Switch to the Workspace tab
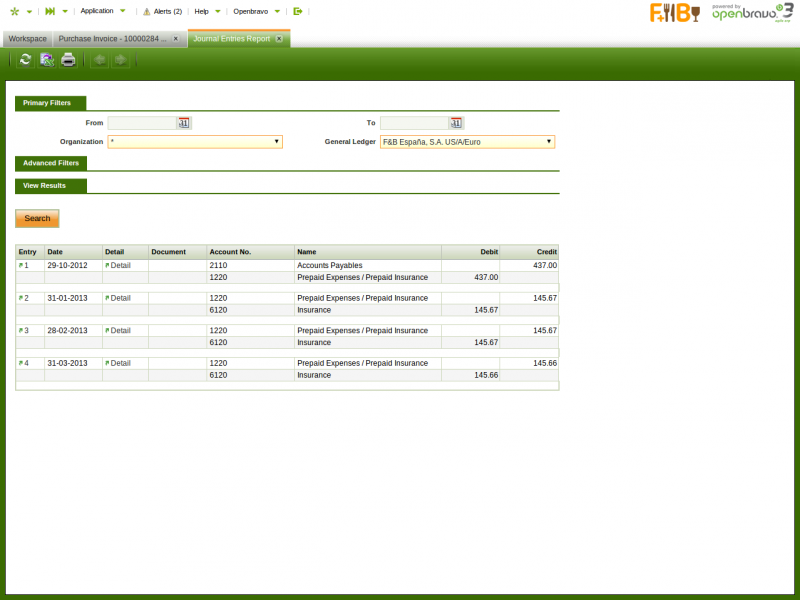This screenshot has height=600, width=800. pos(28,39)
